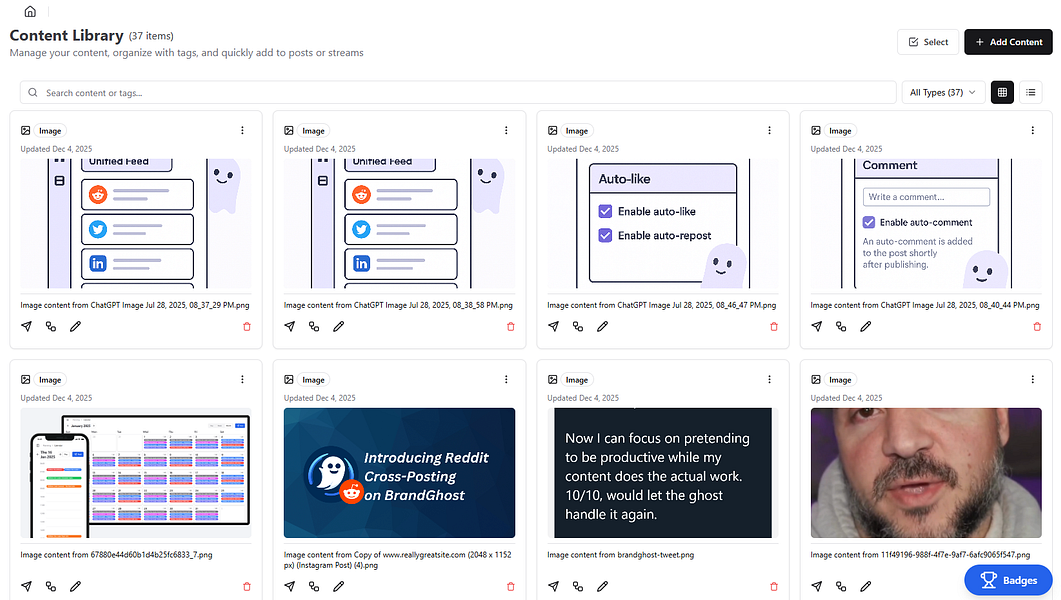Edit the 08_46_47 PM image content
The height and width of the screenshot is (600, 1061).
602,326
